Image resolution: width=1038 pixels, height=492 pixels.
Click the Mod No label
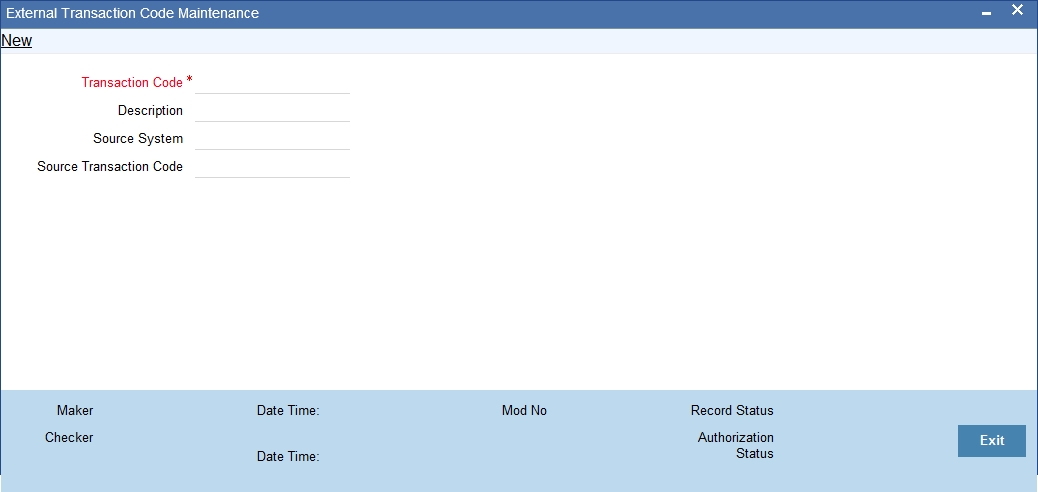click(524, 411)
